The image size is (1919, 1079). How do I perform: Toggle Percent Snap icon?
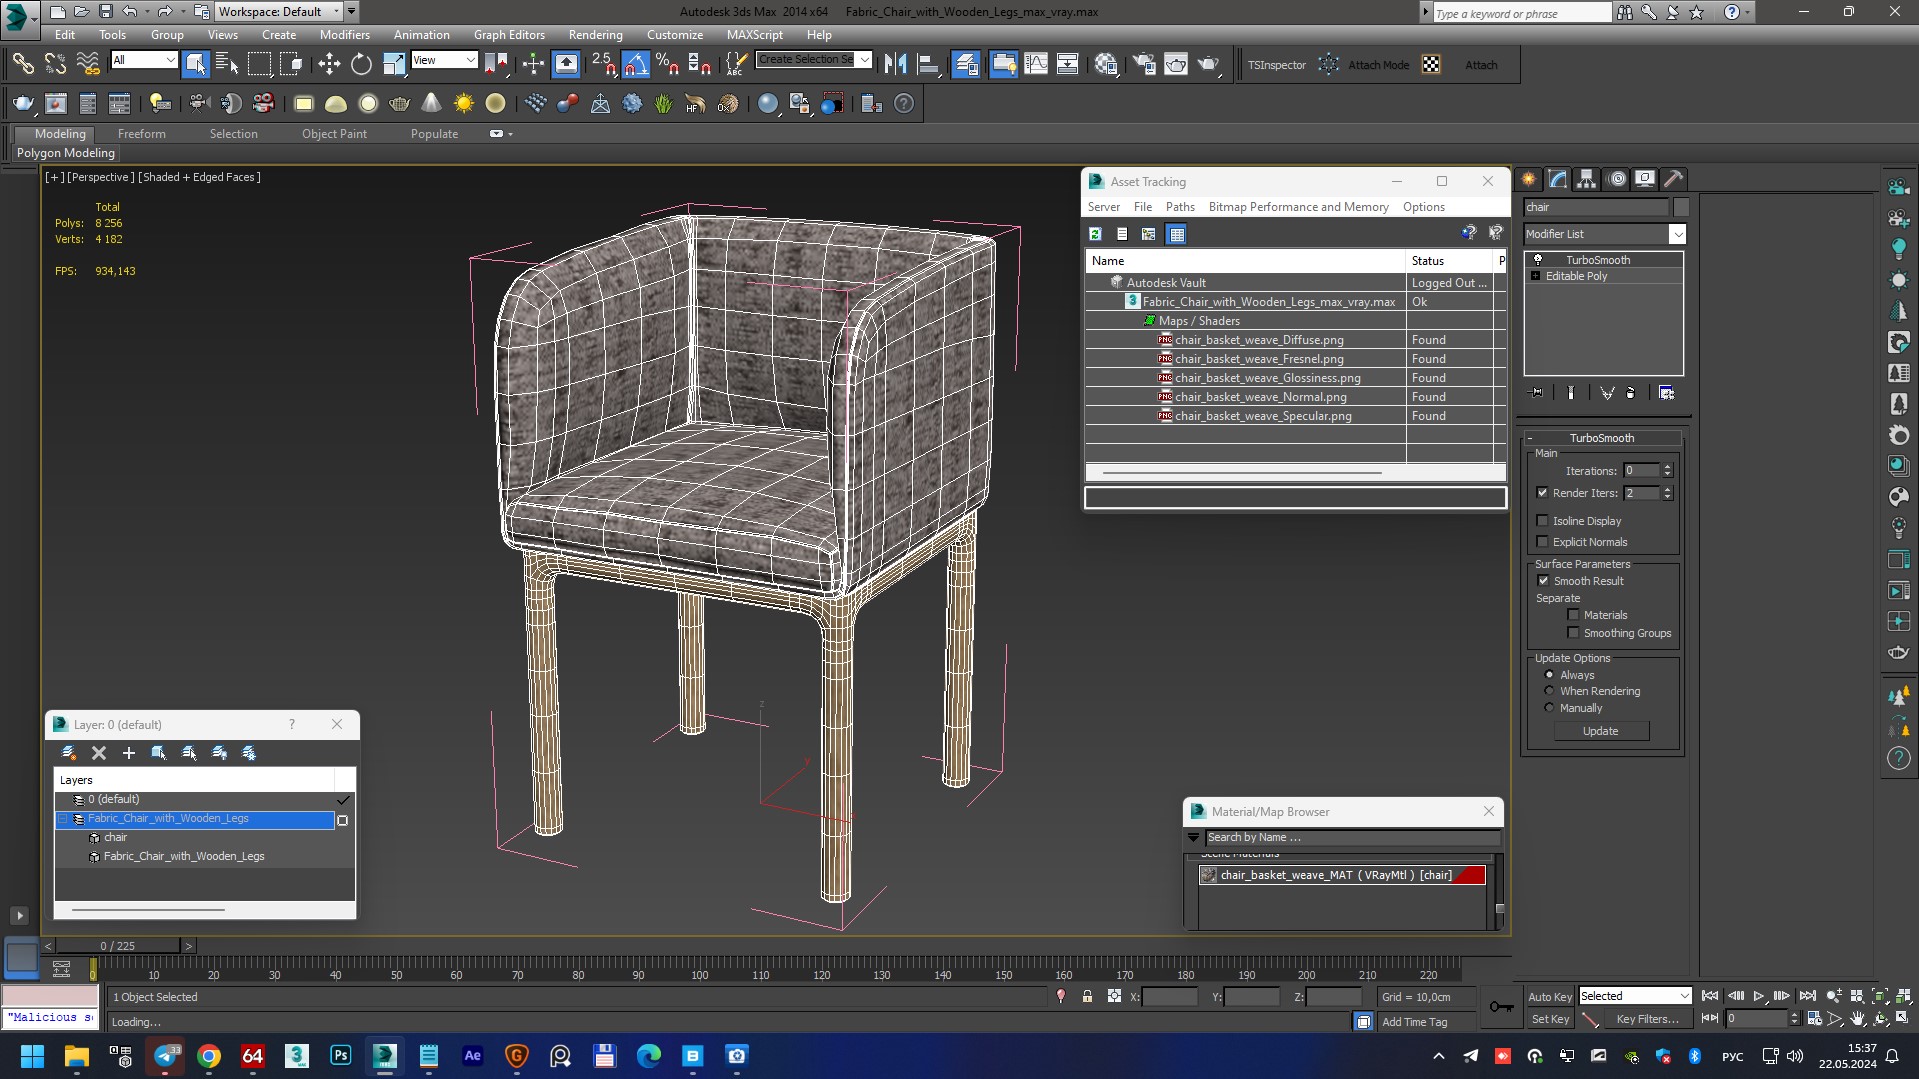(668, 64)
